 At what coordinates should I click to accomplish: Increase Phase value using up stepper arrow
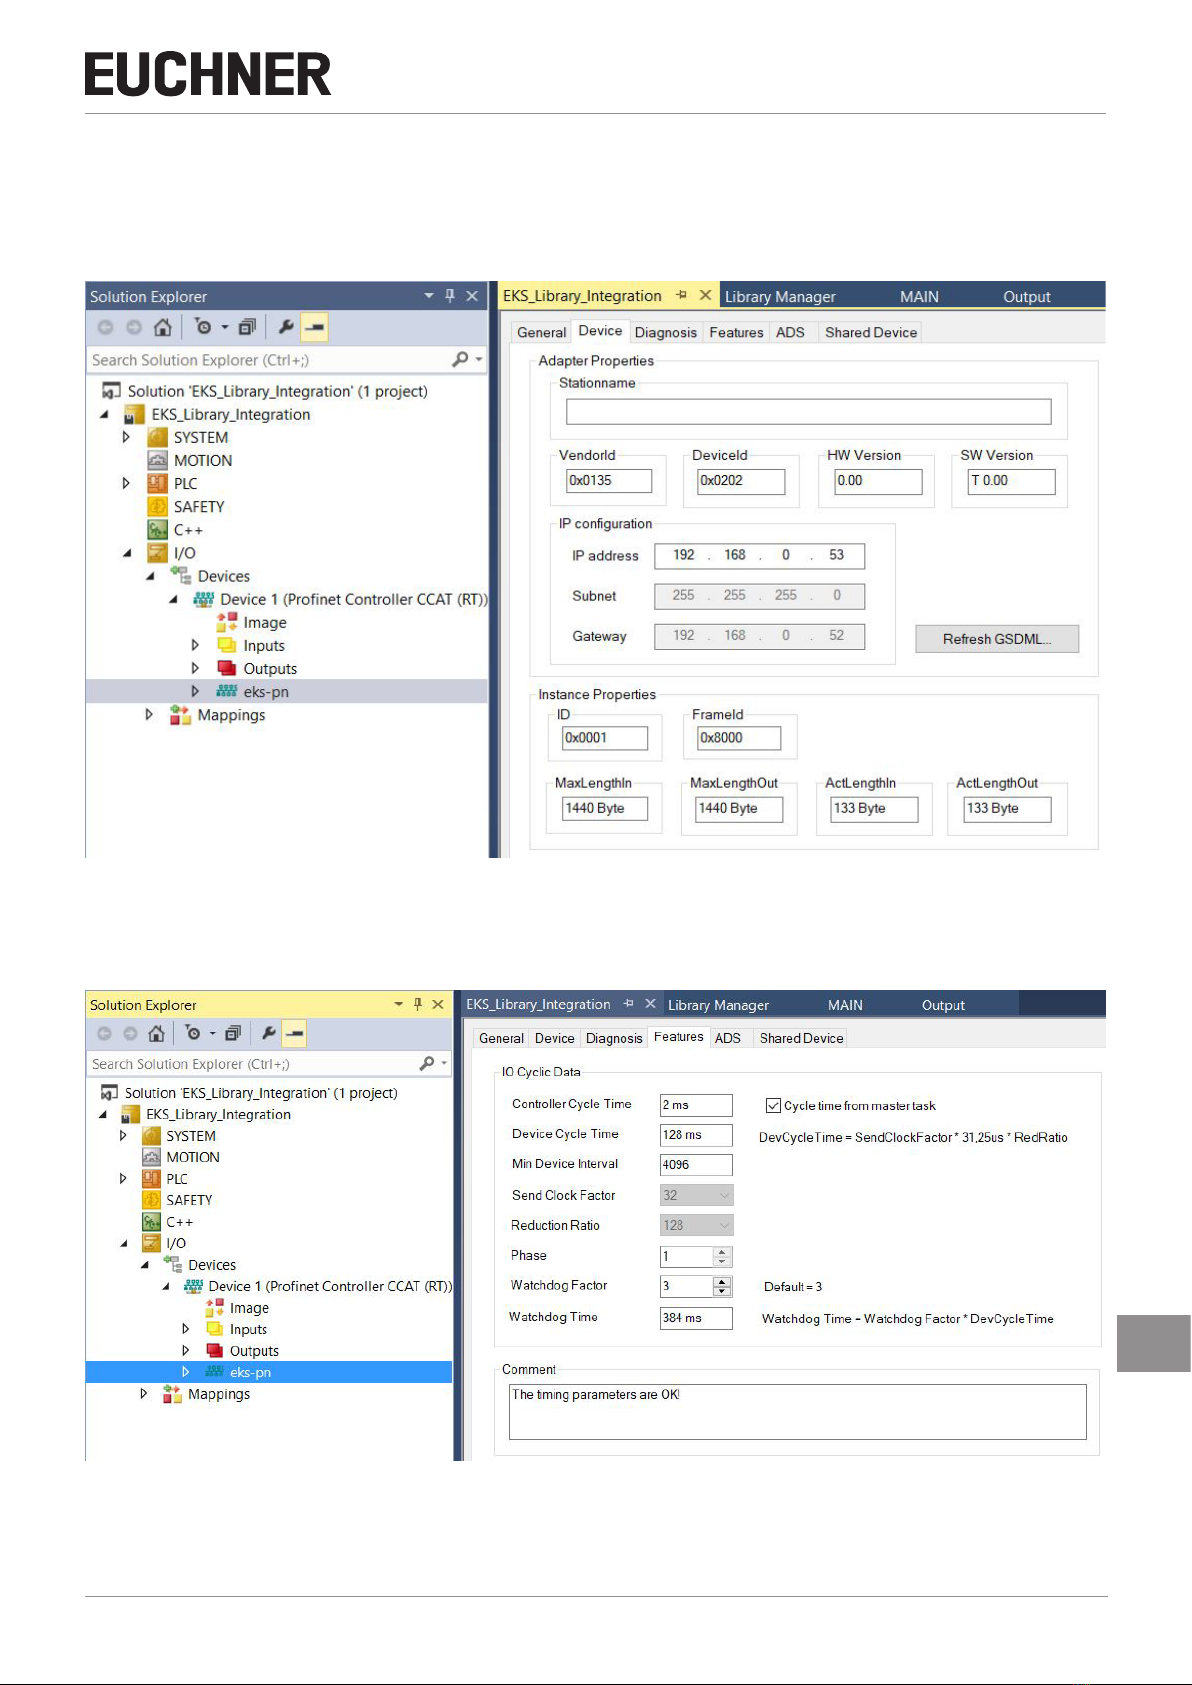(x=722, y=1251)
